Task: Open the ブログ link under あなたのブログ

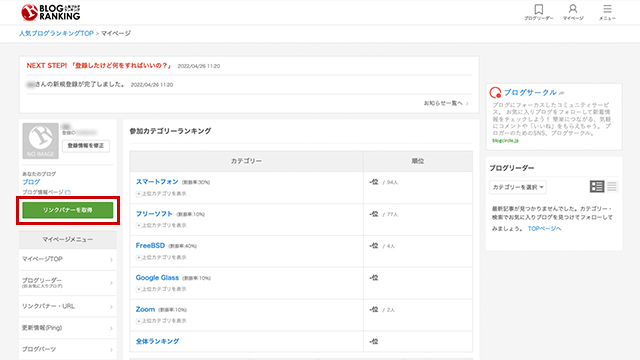Action: [31, 182]
